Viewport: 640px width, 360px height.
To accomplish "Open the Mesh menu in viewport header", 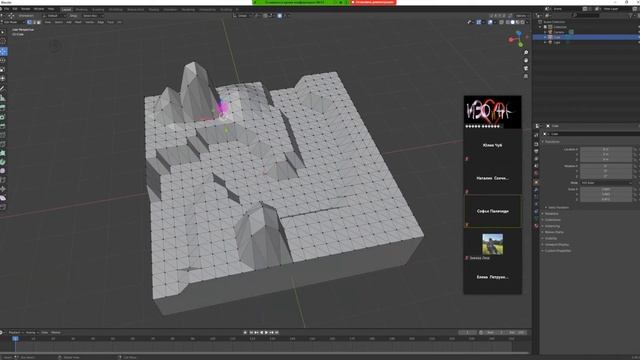I will [78, 22].
